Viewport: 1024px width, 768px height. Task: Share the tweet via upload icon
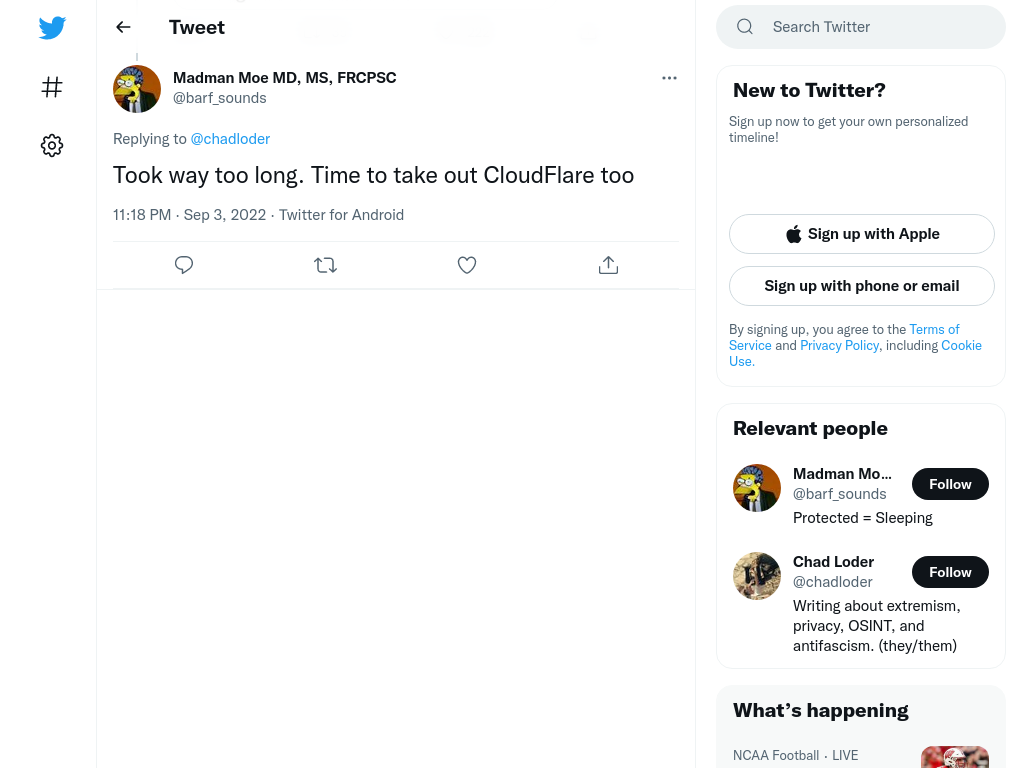point(608,265)
